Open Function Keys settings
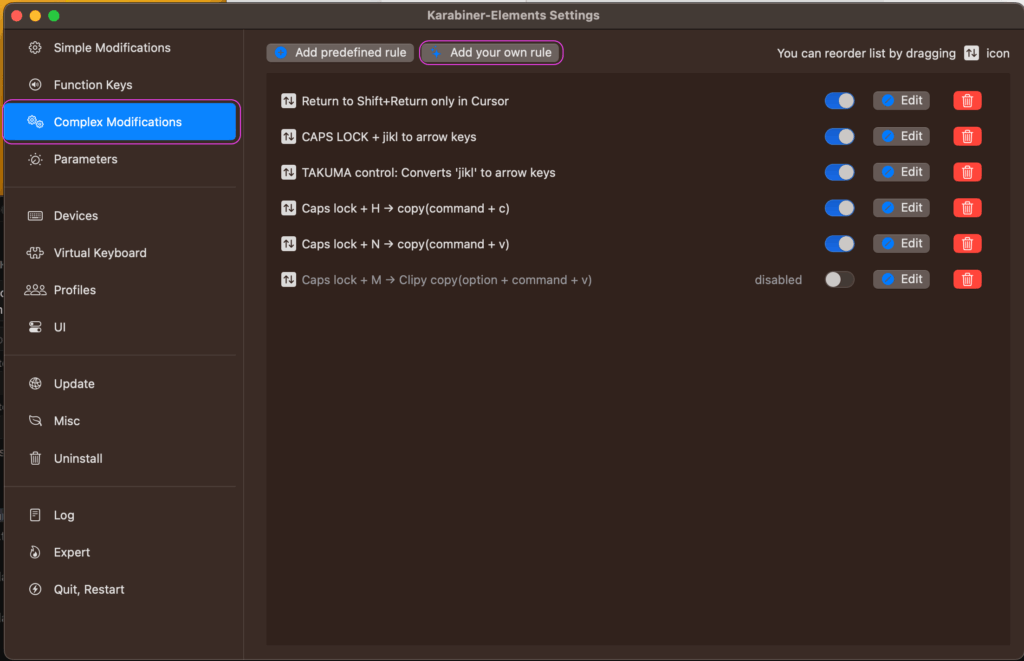This screenshot has height=661, width=1024. [x=121, y=85]
